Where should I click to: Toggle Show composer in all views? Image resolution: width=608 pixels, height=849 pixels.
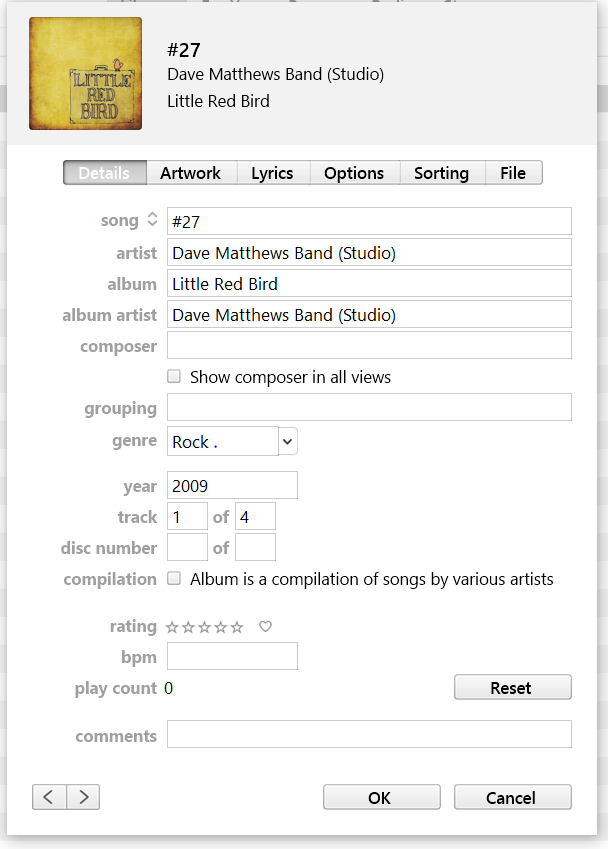(x=174, y=377)
